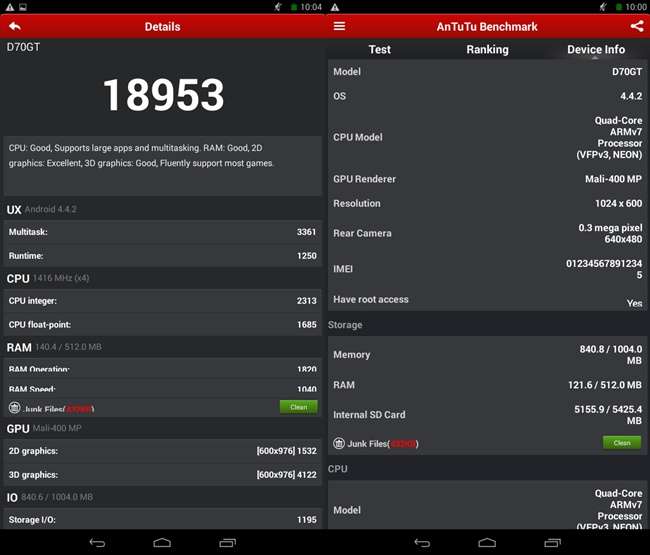This screenshot has width=650, height=555.
Task: Tap the CPU integer row 2313
Action: [162, 301]
